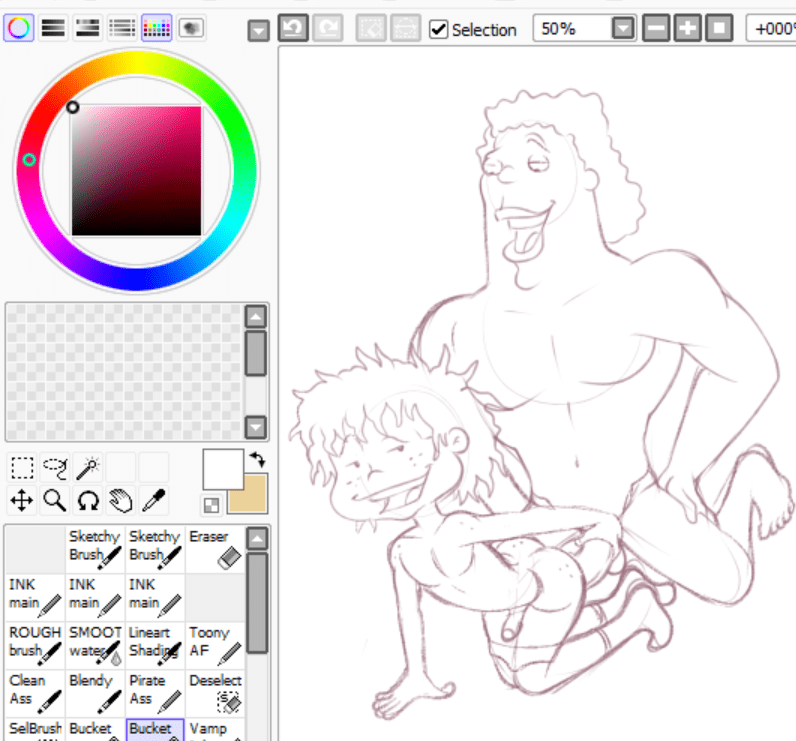
Task: Toggle the color wheel panel
Action: (x=18, y=28)
